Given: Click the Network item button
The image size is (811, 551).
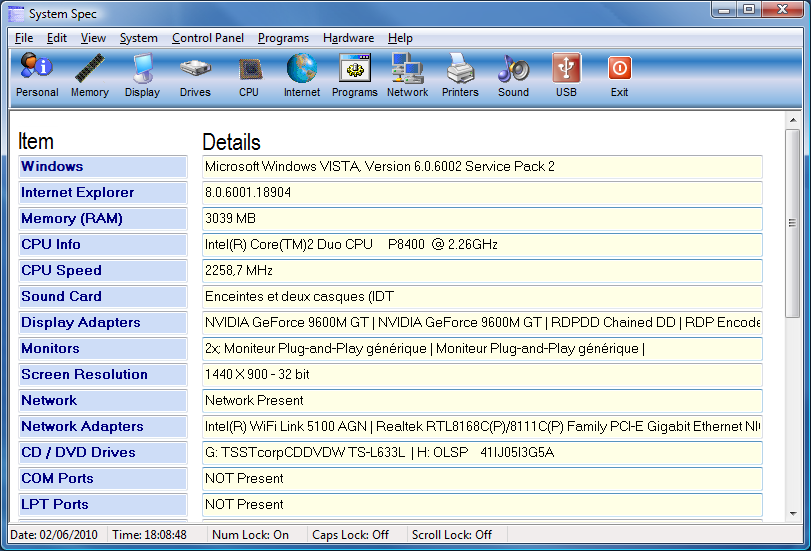Looking at the screenshot, I should [103, 400].
